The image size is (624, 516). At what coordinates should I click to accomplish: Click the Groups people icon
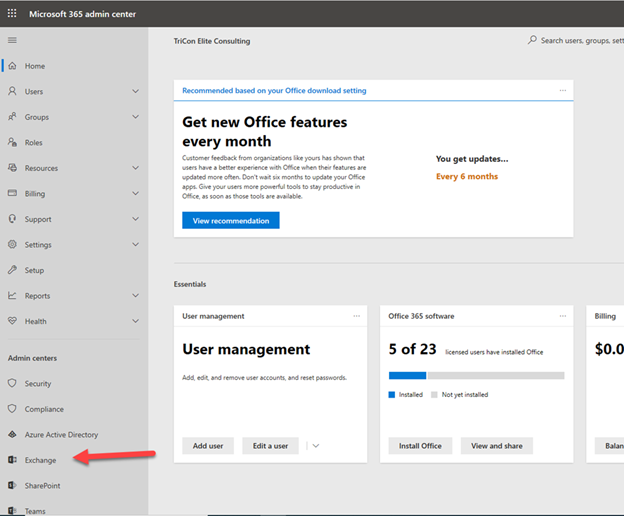12,117
